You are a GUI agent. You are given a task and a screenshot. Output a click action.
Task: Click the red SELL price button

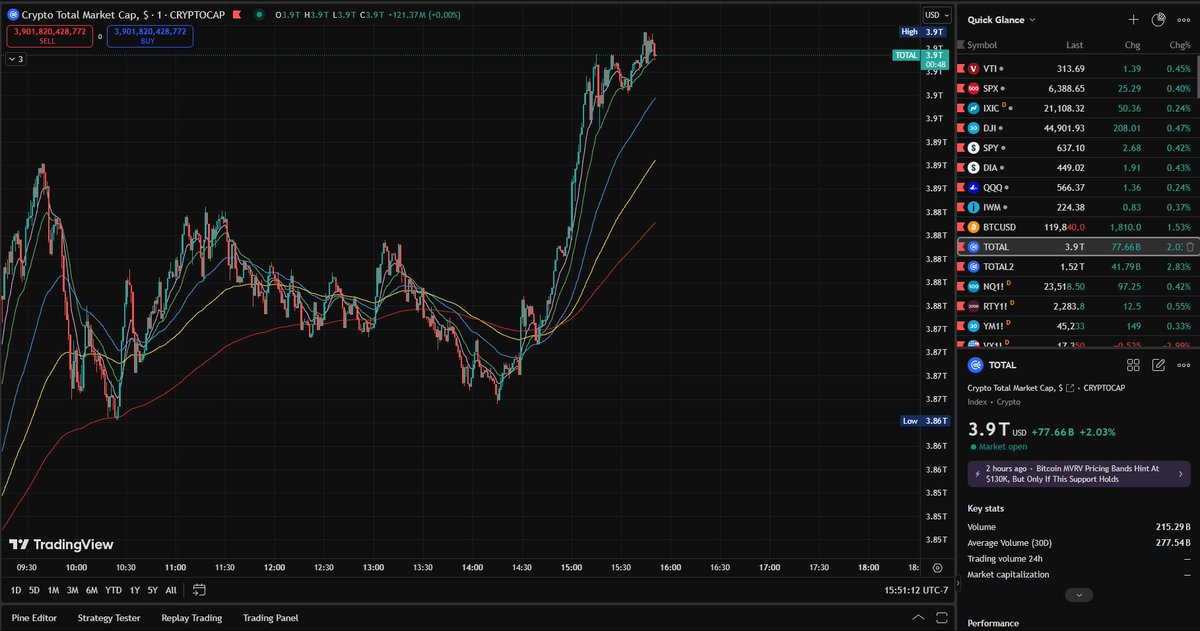pos(50,36)
